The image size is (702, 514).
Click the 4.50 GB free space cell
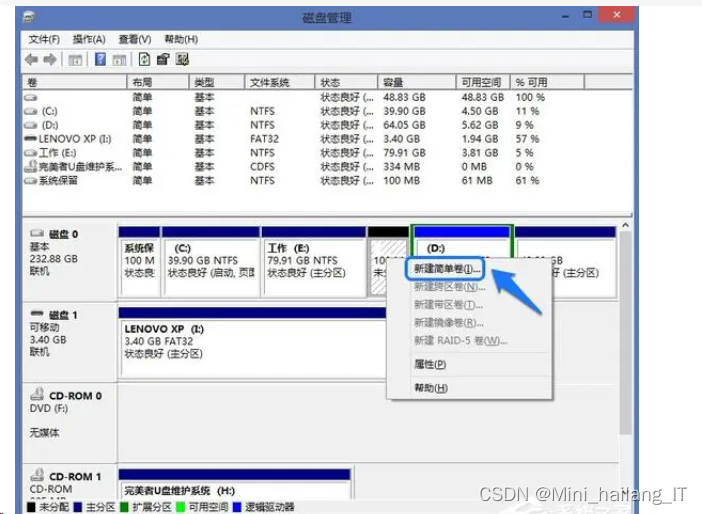[480, 111]
